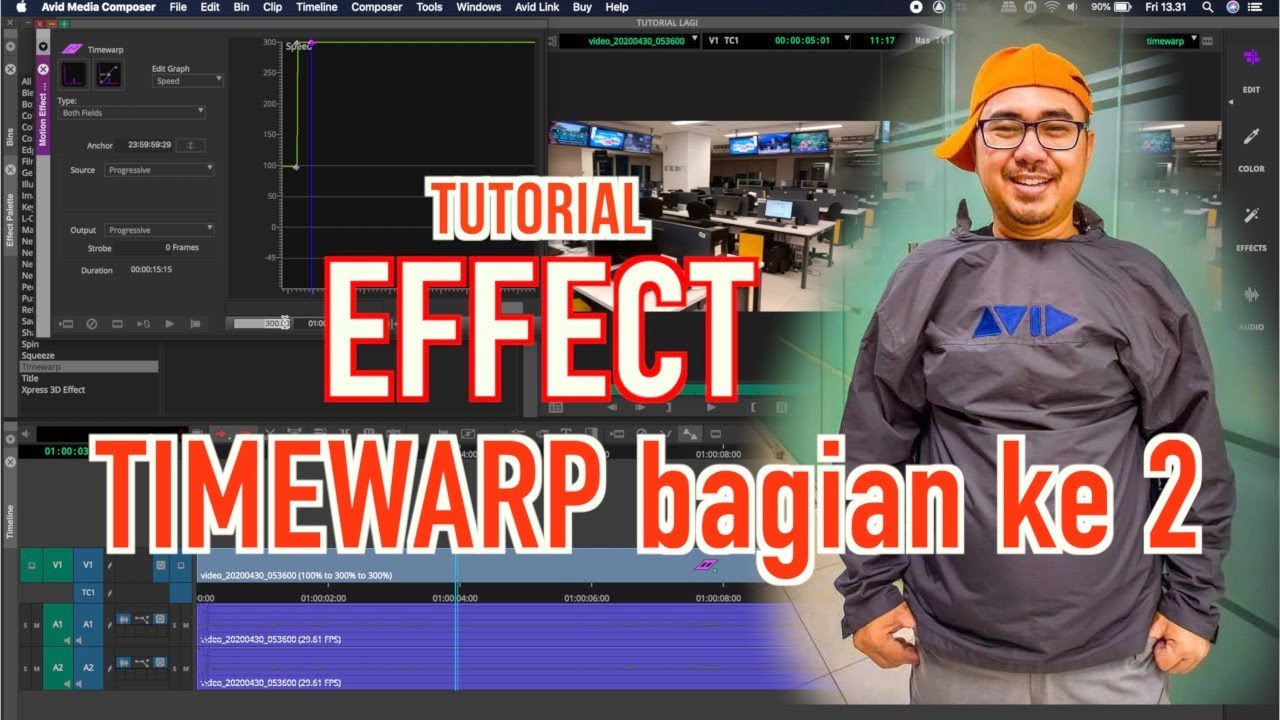The width and height of the screenshot is (1280, 720).
Task: Open the Avid Link menu
Action: [535, 7]
